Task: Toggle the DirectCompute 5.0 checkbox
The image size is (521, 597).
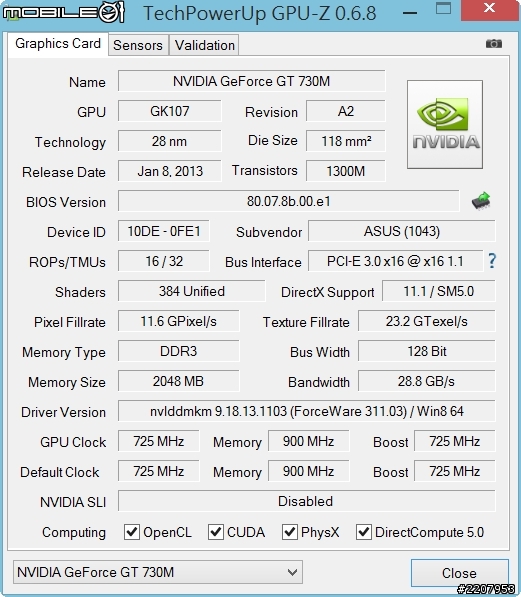Action: click(363, 532)
